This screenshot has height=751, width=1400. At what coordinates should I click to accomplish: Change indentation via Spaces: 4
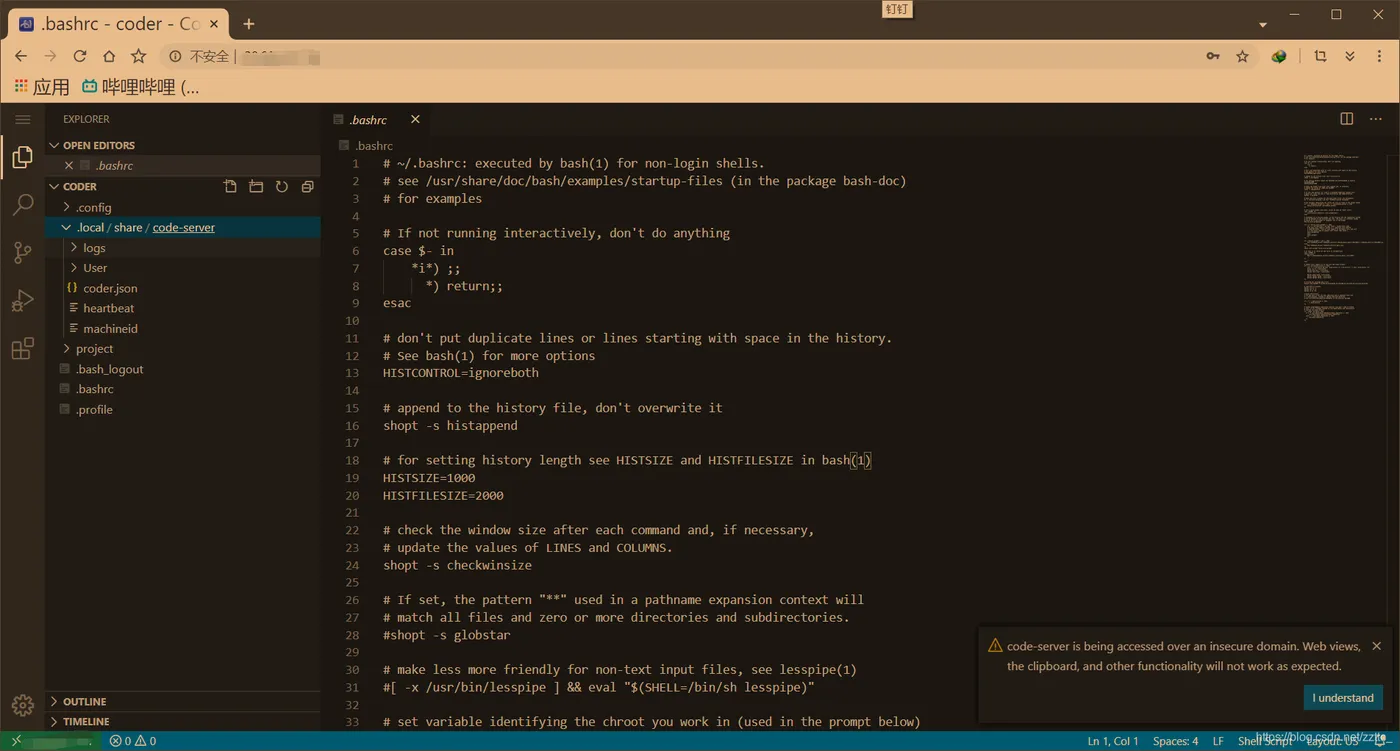click(x=1175, y=741)
